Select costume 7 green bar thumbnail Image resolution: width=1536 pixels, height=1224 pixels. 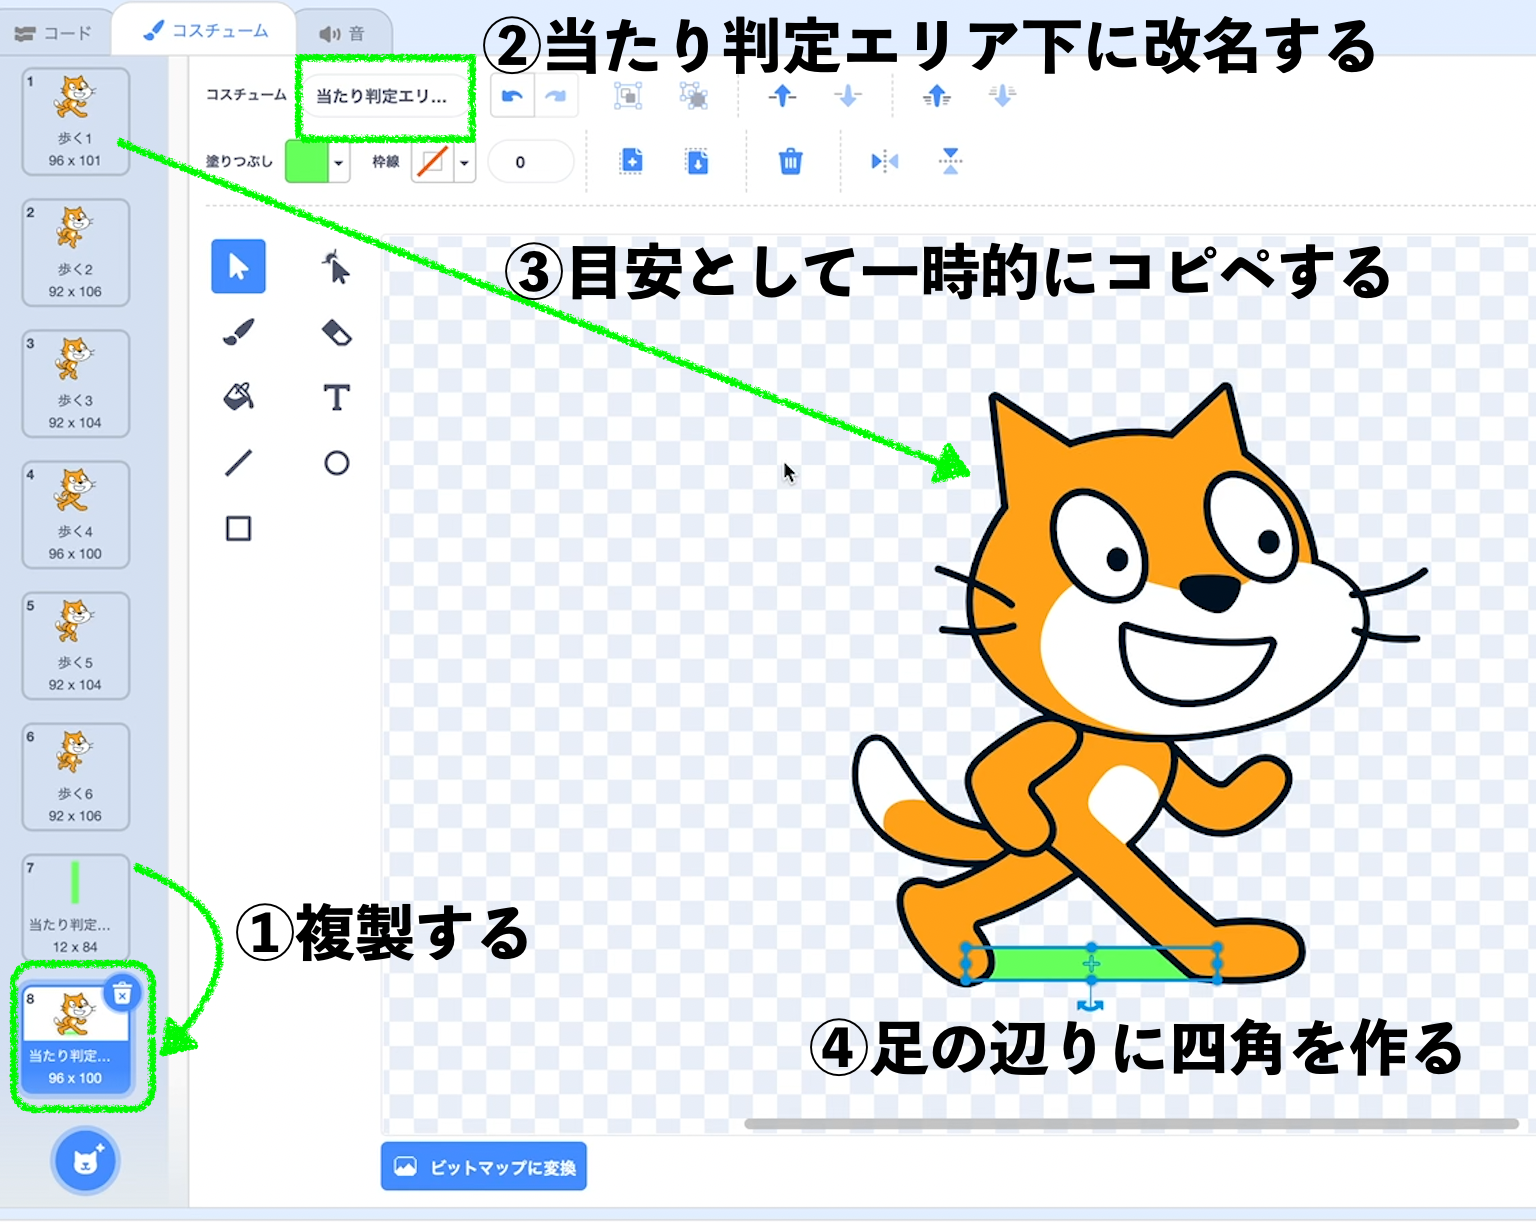pos(76,908)
